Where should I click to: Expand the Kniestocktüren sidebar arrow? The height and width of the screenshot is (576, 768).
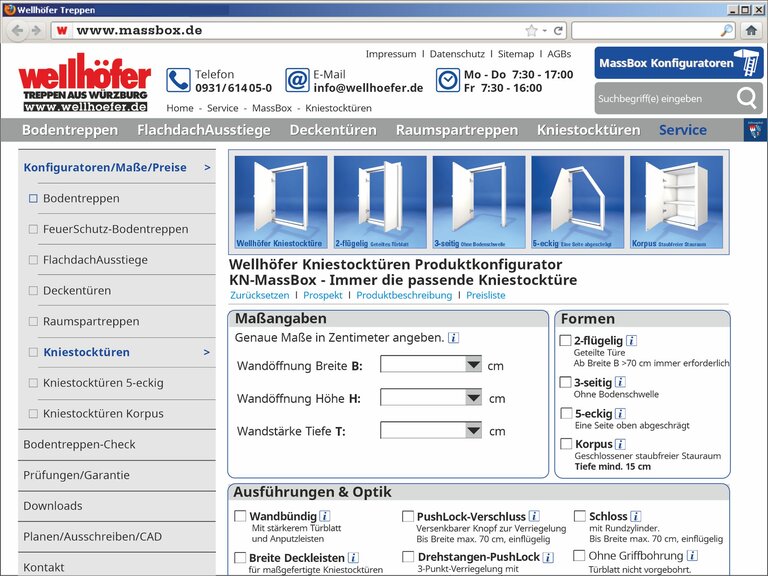click(x=207, y=352)
